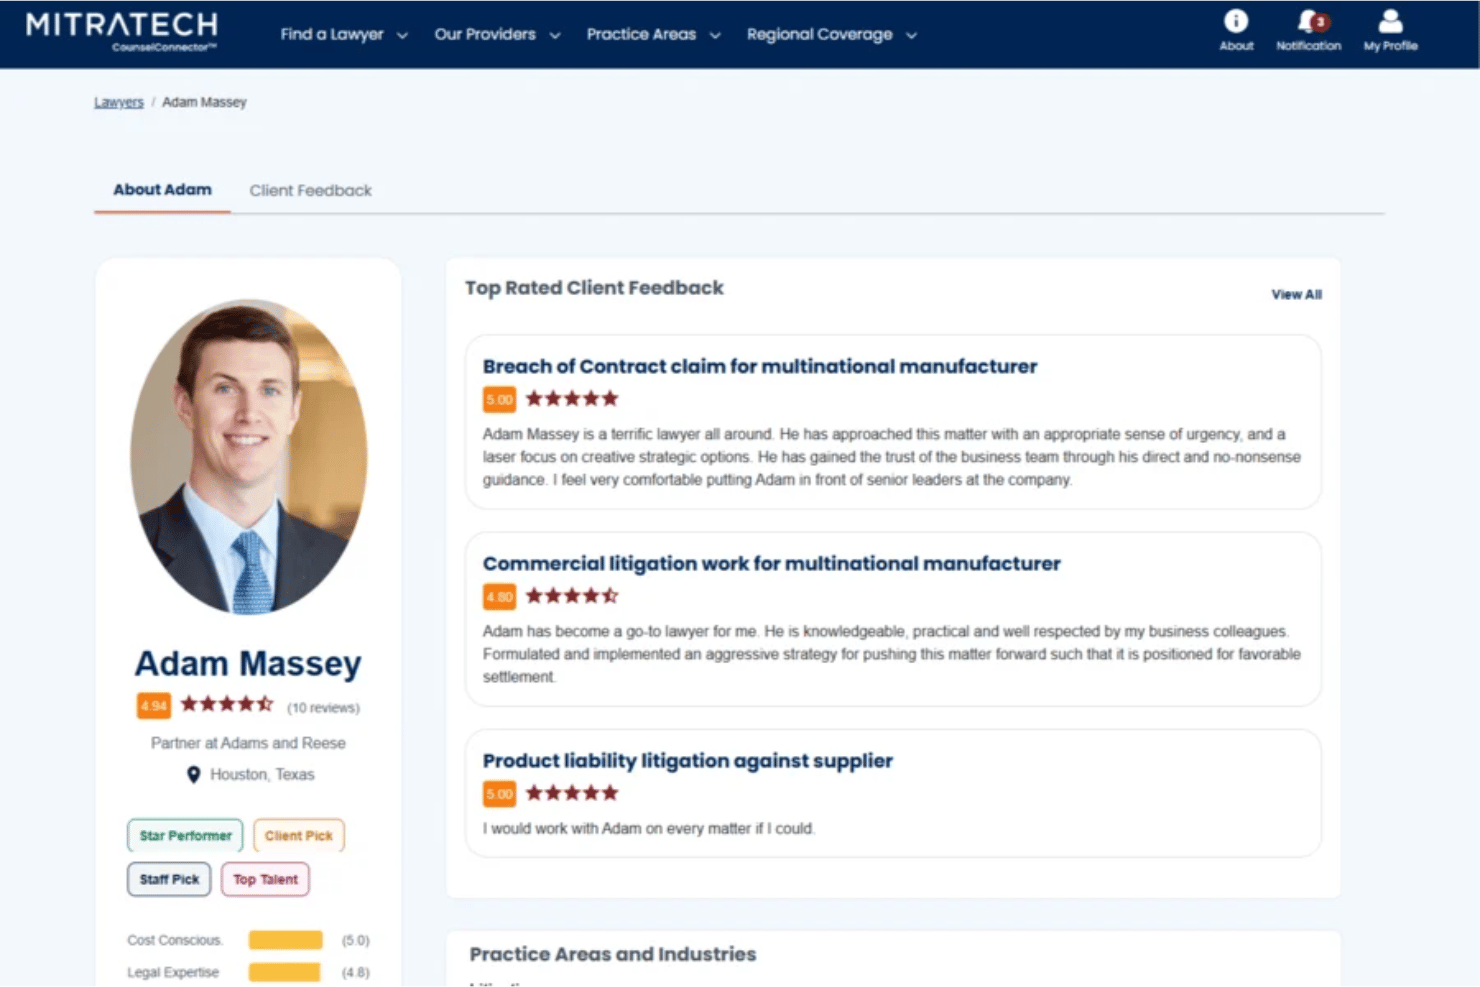Click the Star Performer badge
1480x987 pixels.
185,836
